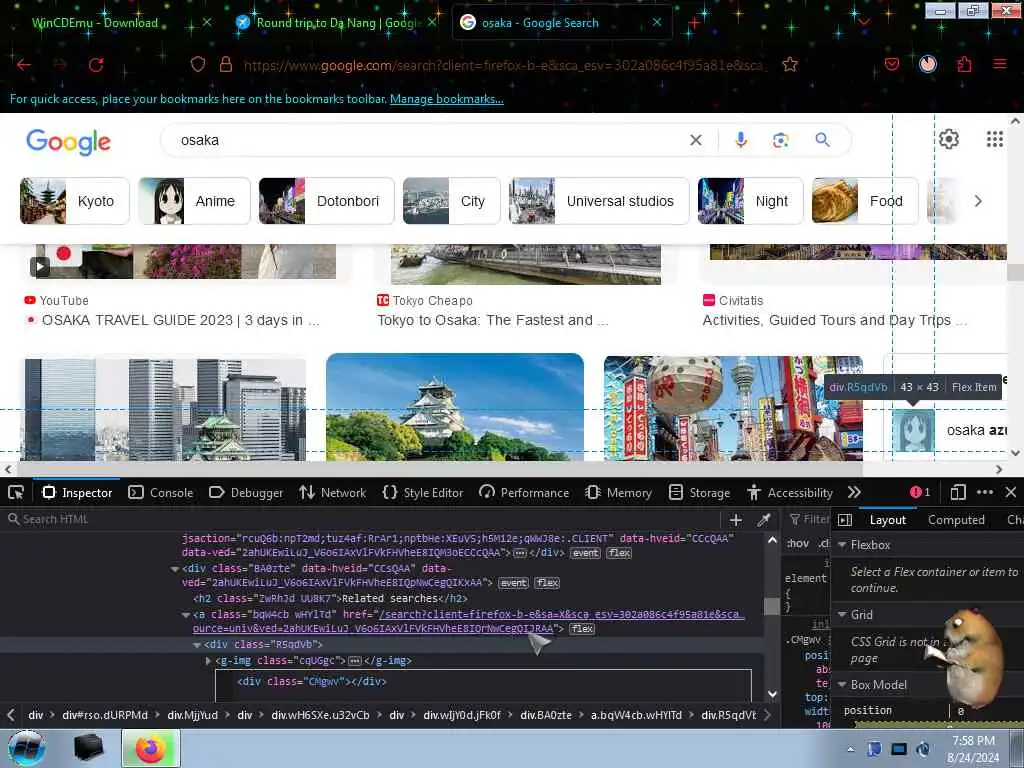This screenshot has width=1024, height=768.
Task: Create a new node with the plus icon
Action: 736,519
